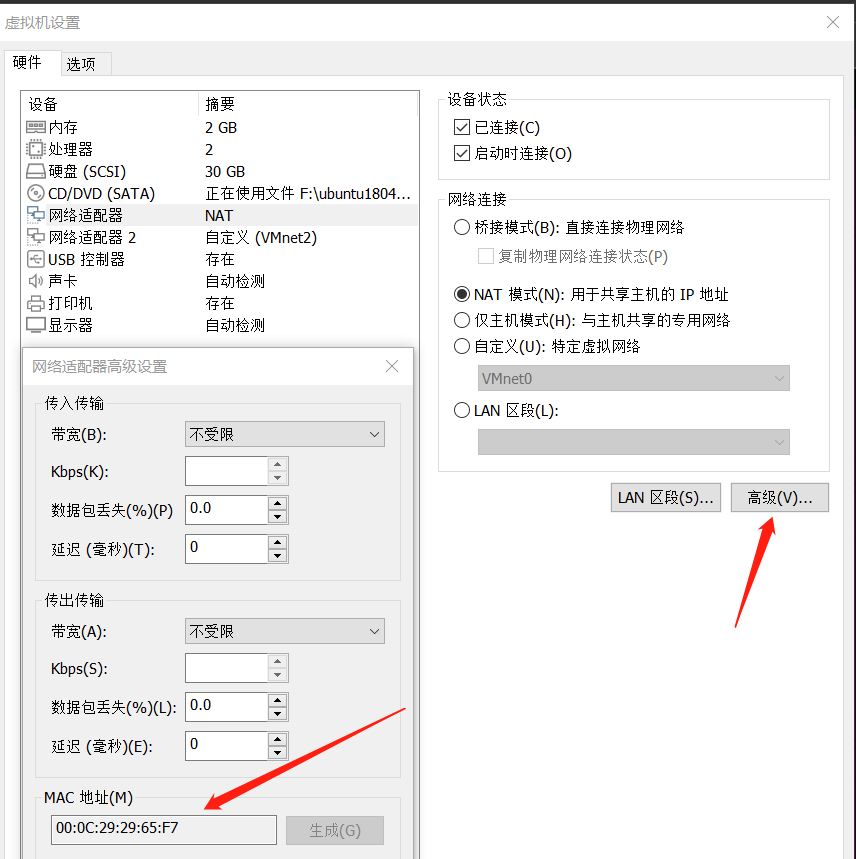Select the 内存 memory device icon
Screen dimensions: 856x859
click(x=36, y=127)
